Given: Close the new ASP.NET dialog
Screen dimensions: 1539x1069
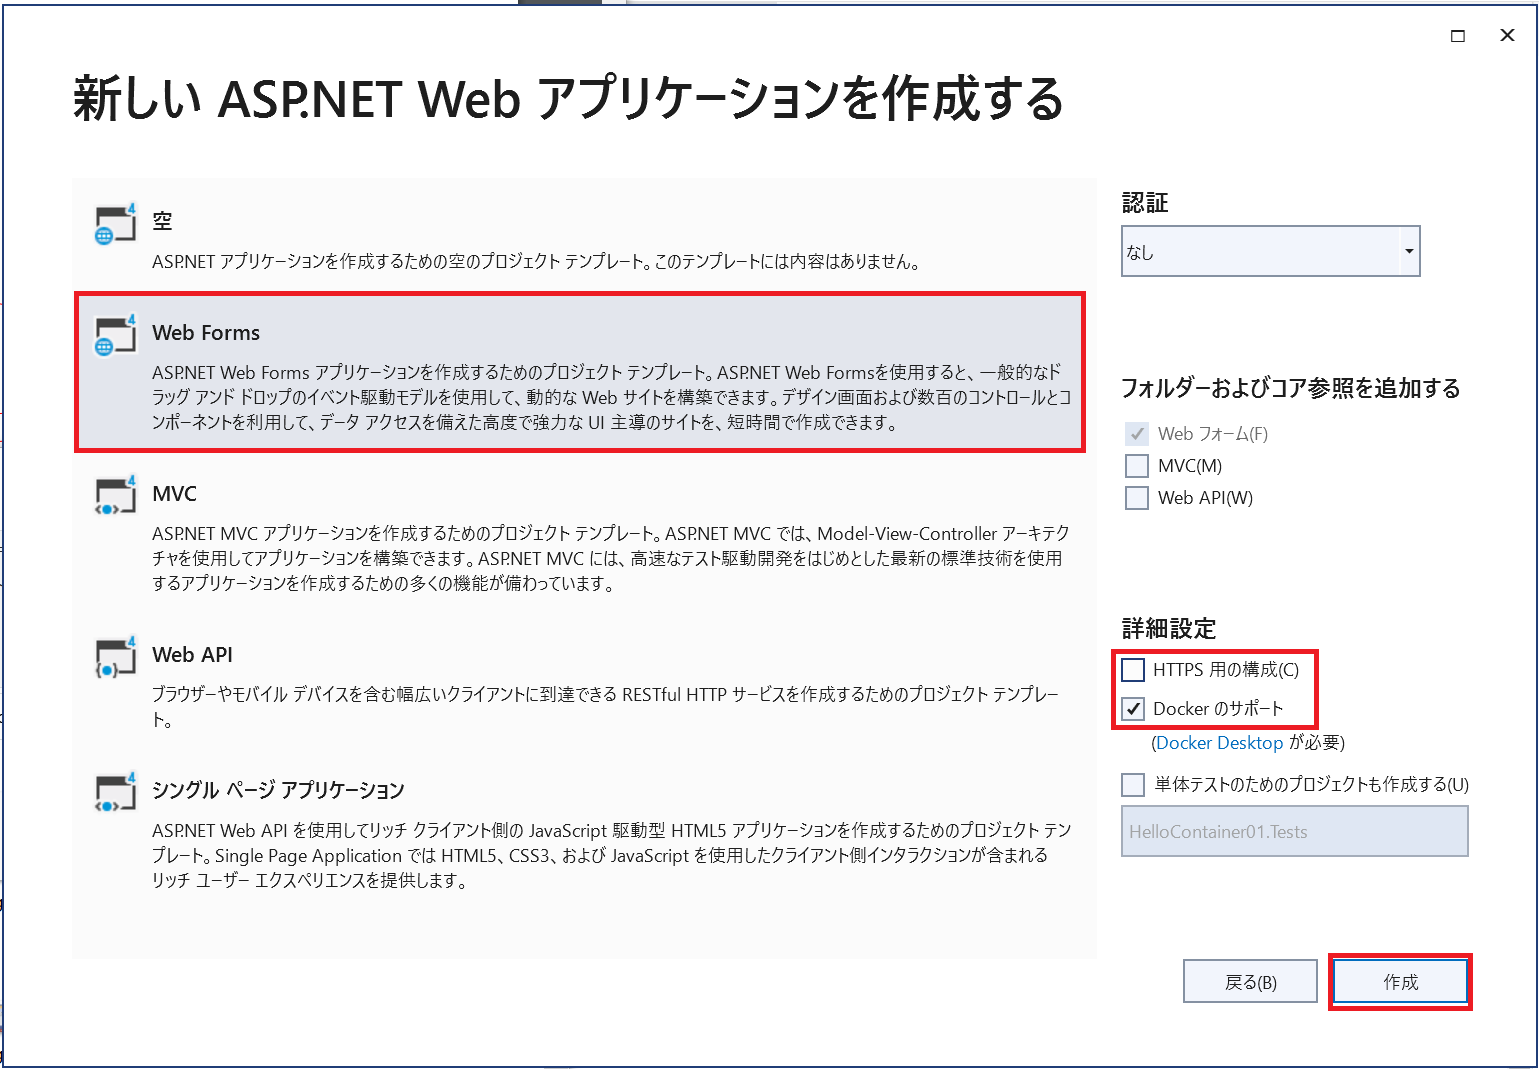Looking at the screenshot, I should pyautogui.click(x=1507, y=36).
